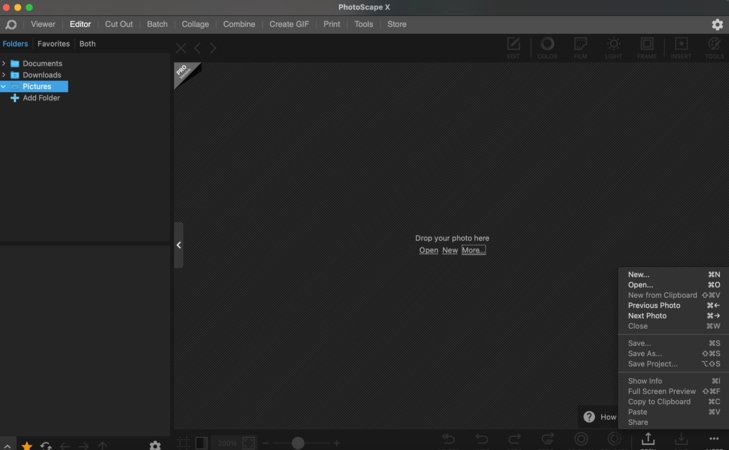The image size is (729, 450).
Task: Show the Favorites tab in sidebar
Action: point(53,44)
